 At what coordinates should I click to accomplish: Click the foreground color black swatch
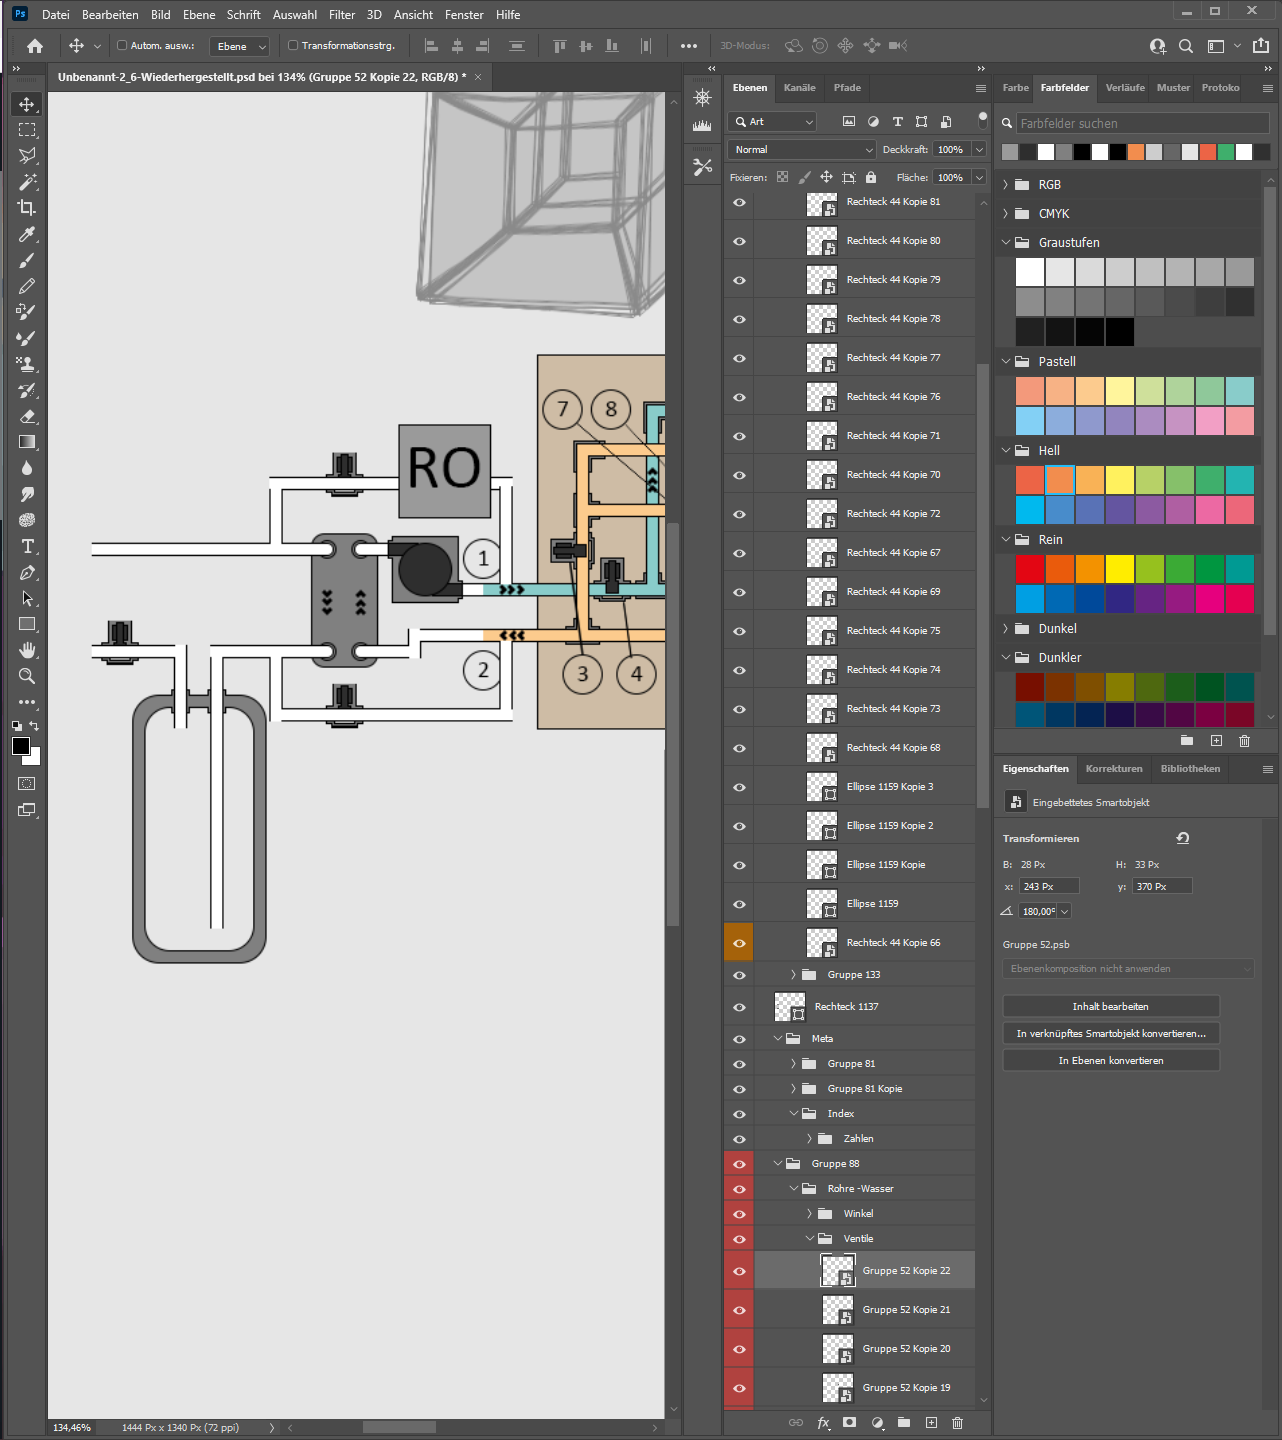click(x=20, y=746)
